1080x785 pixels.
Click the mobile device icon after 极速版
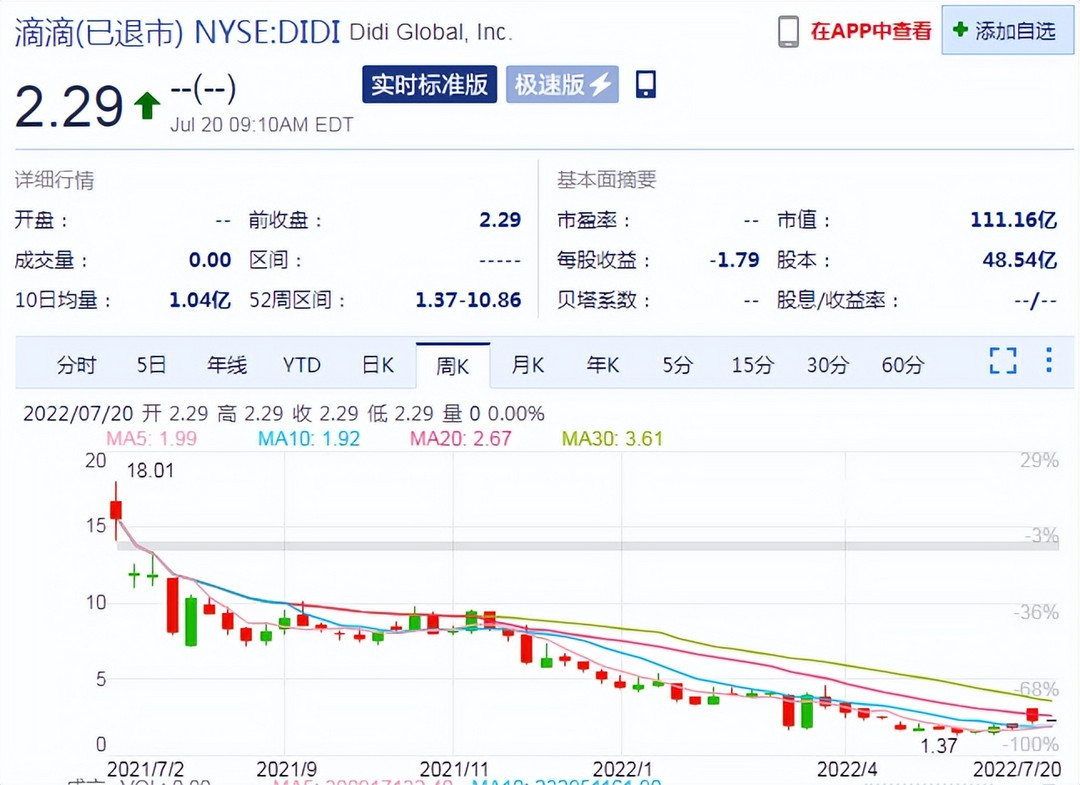[645, 84]
